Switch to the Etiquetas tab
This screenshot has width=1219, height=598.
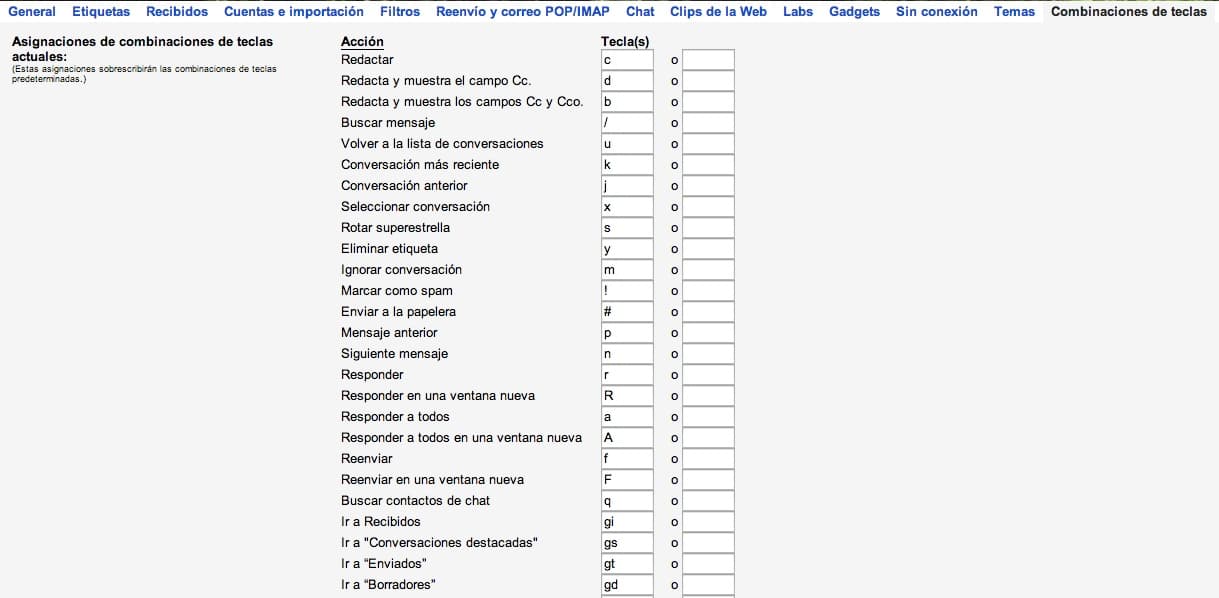click(x=101, y=12)
